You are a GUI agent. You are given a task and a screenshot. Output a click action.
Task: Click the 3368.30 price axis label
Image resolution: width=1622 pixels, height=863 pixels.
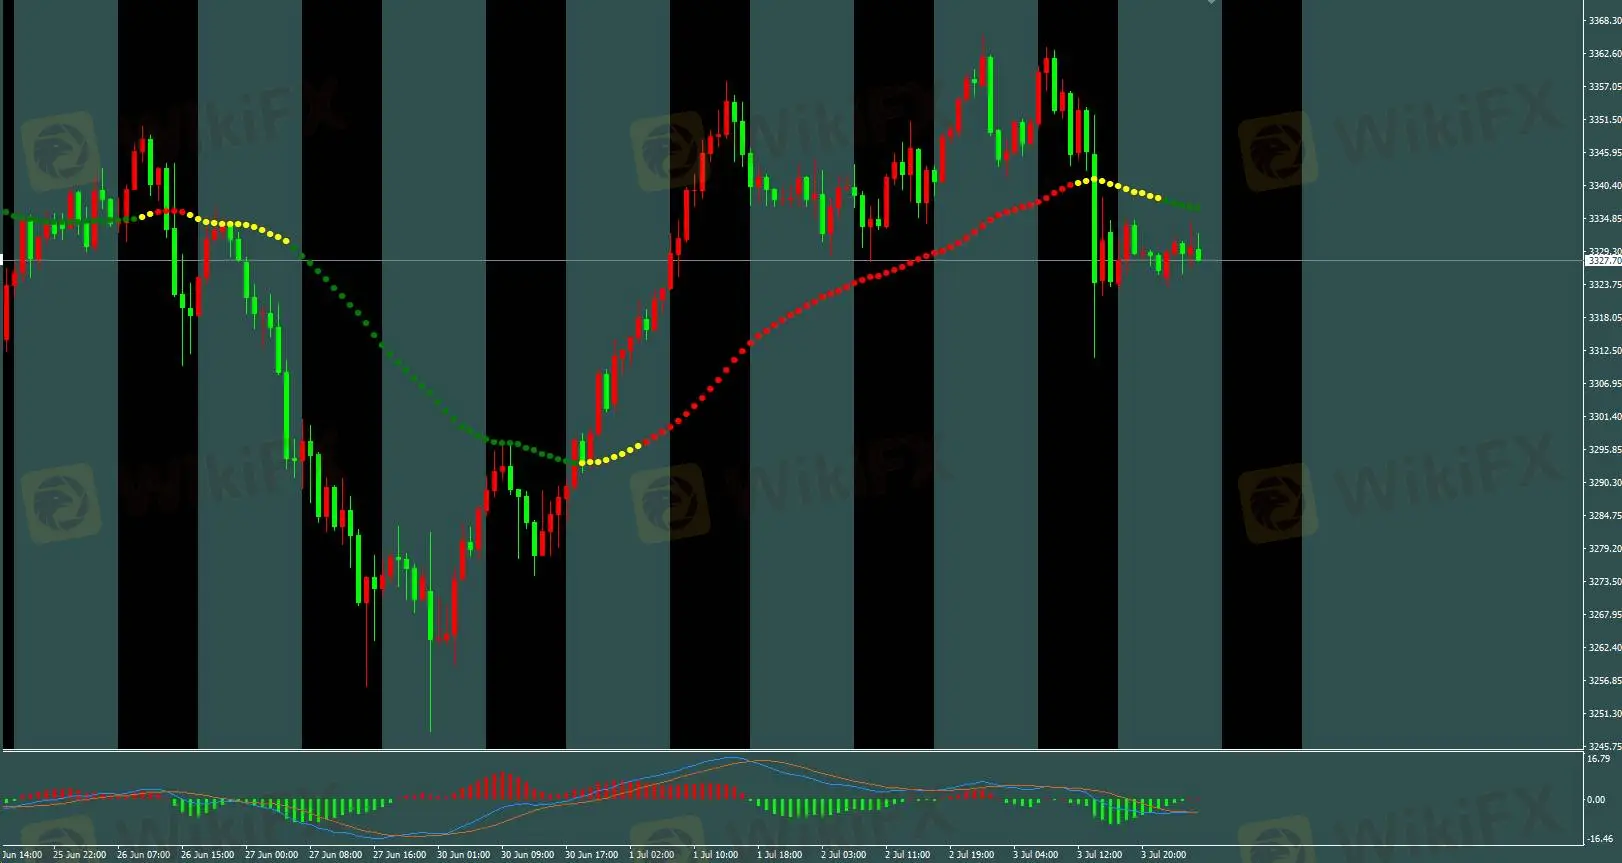1604,20
